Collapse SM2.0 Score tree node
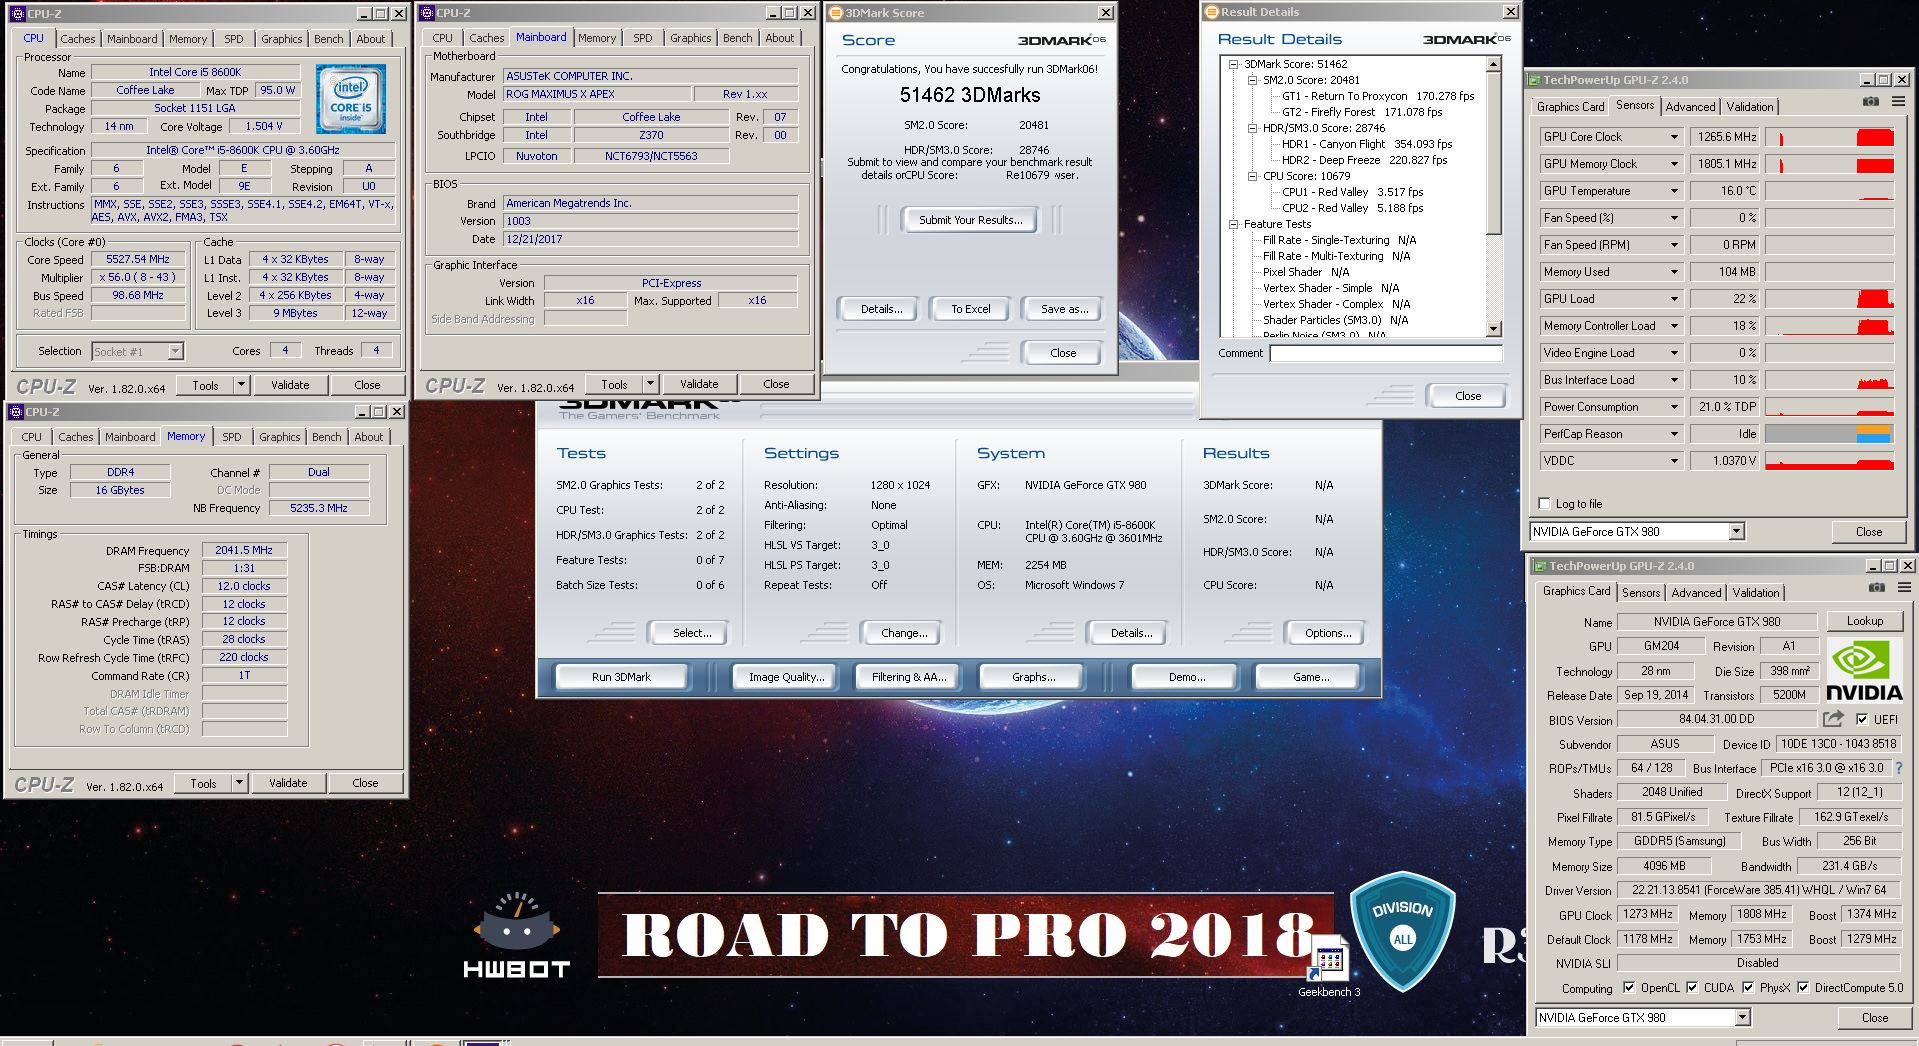Screen dimensions: 1919x1046 pos(1252,80)
